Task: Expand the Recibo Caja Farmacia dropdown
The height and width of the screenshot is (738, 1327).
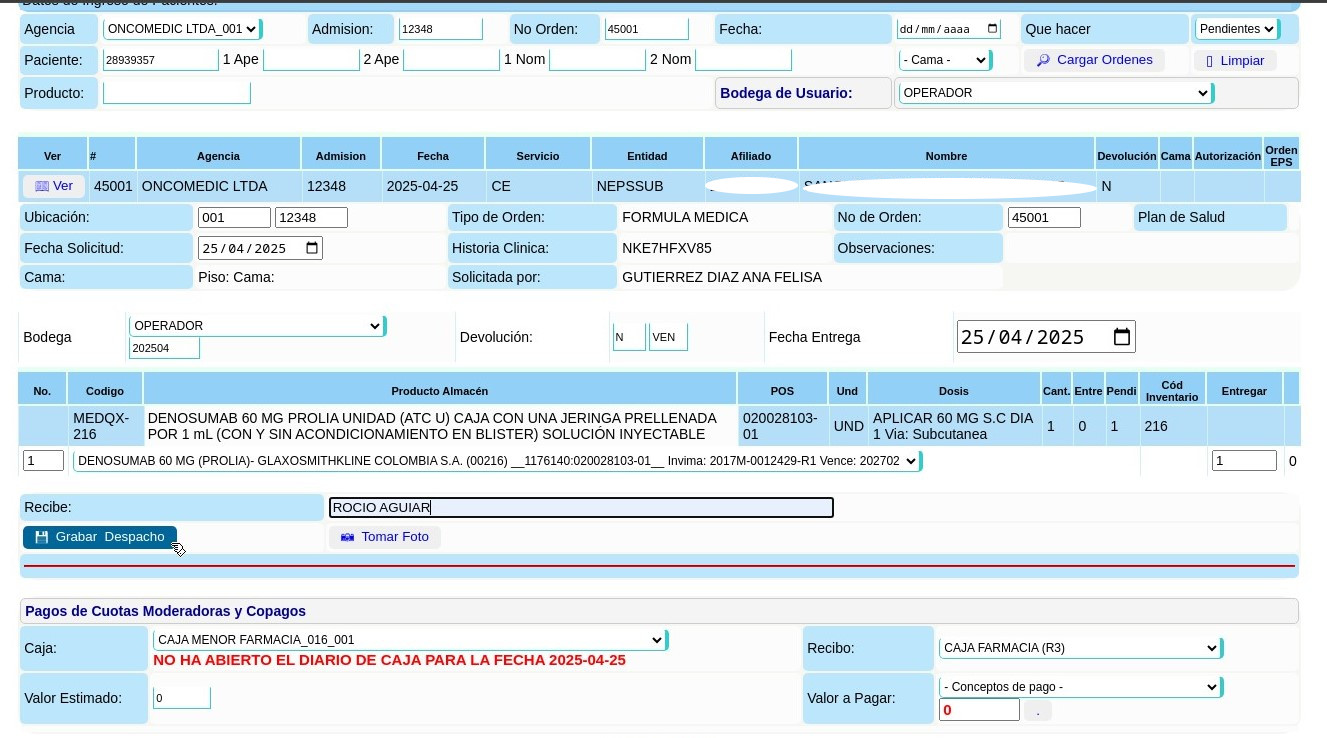Action: [1079, 648]
